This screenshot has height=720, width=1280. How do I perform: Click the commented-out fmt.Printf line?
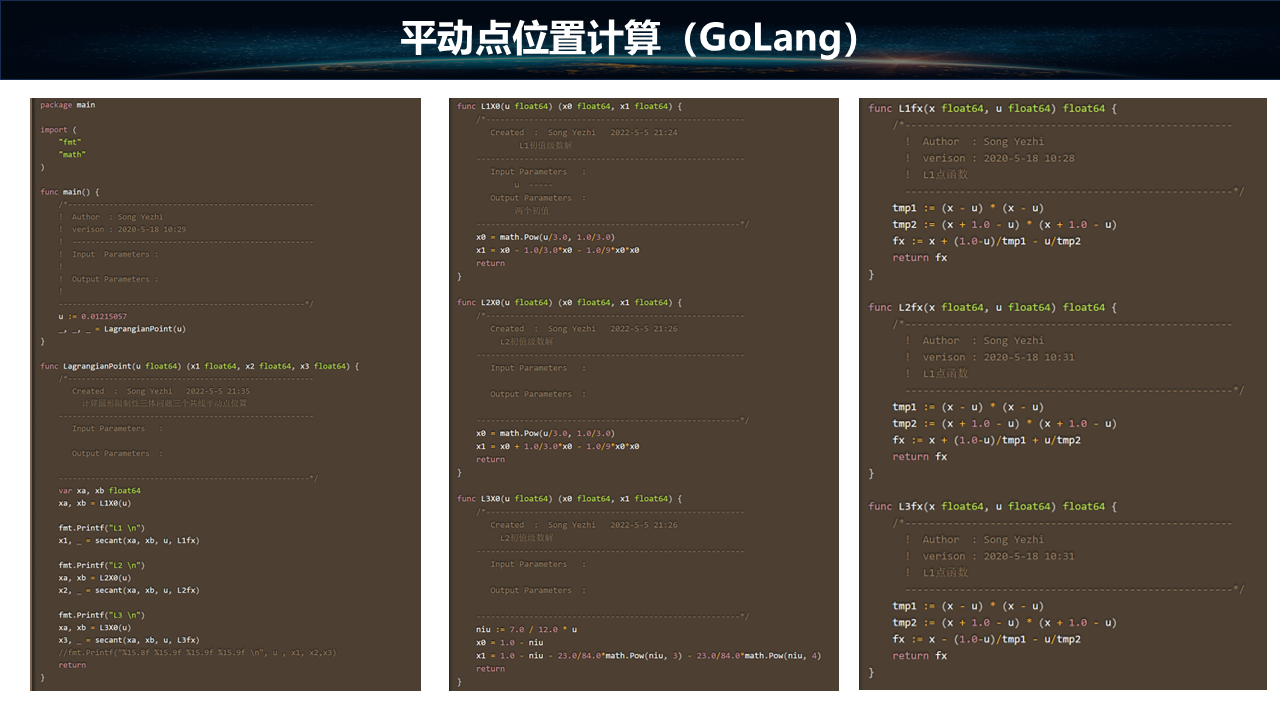coord(197,652)
